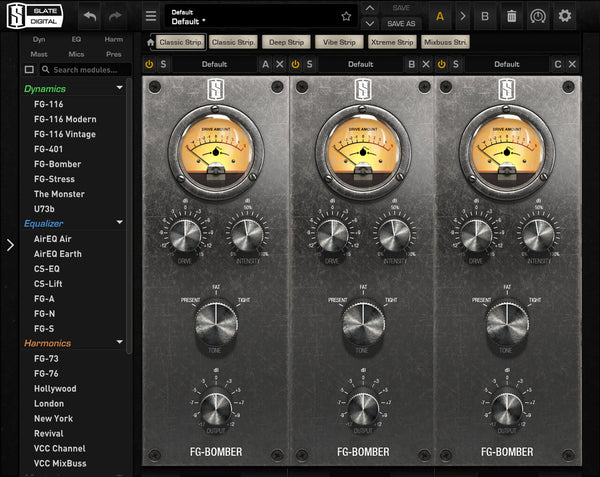
Task: Collapse the Harmonics module category
Action: point(120,343)
